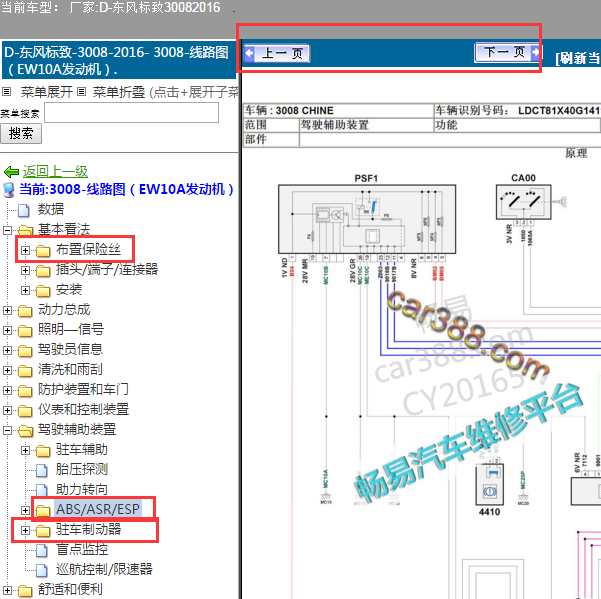Click the 驾驶辅助装置 open folder icon

click(25, 430)
